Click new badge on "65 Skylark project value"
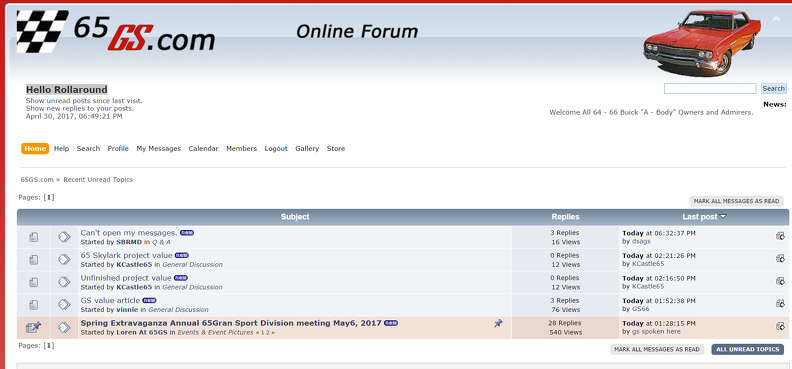 (181, 255)
